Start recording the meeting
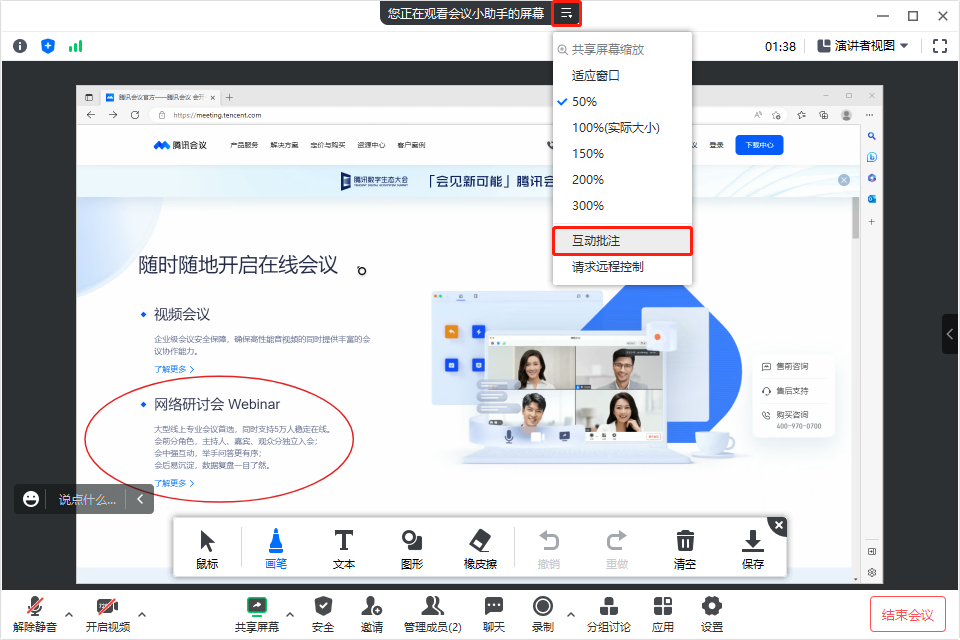The height and width of the screenshot is (640, 960). pyautogui.click(x=542, y=614)
